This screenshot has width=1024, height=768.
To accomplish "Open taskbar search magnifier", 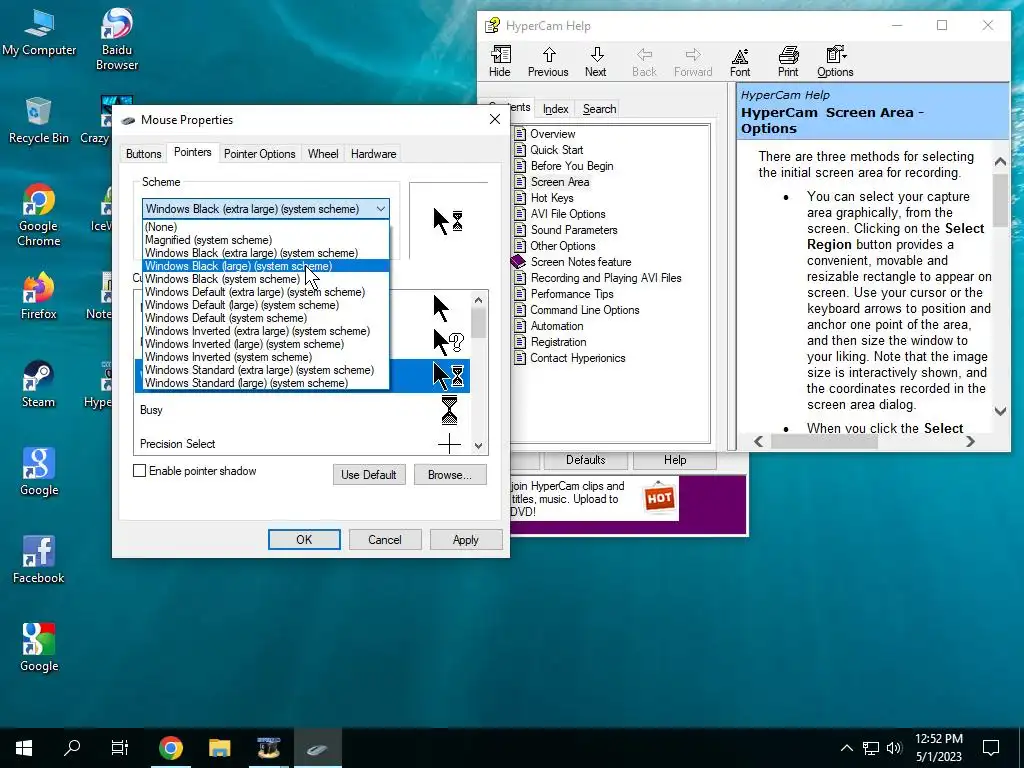I will tap(72, 748).
